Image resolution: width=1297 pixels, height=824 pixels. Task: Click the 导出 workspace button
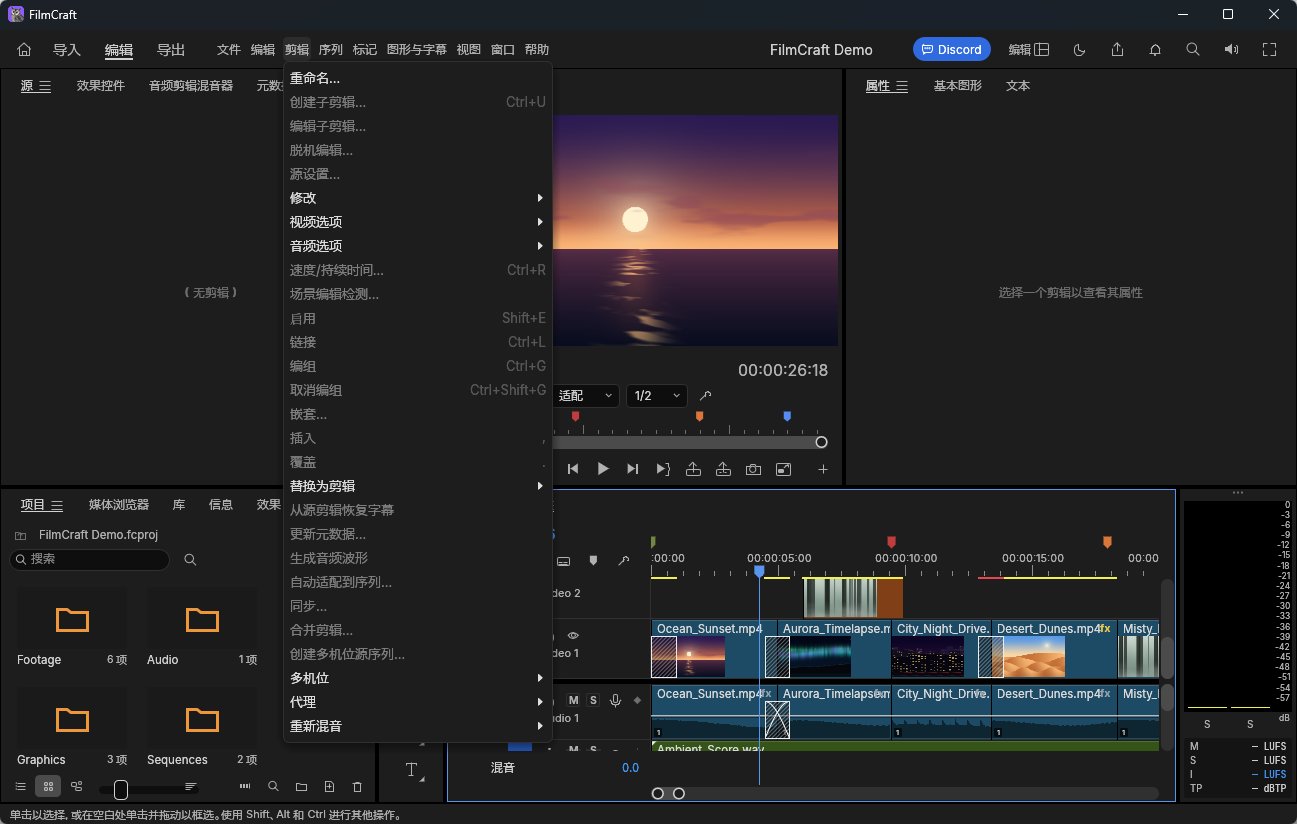click(x=171, y=50)
